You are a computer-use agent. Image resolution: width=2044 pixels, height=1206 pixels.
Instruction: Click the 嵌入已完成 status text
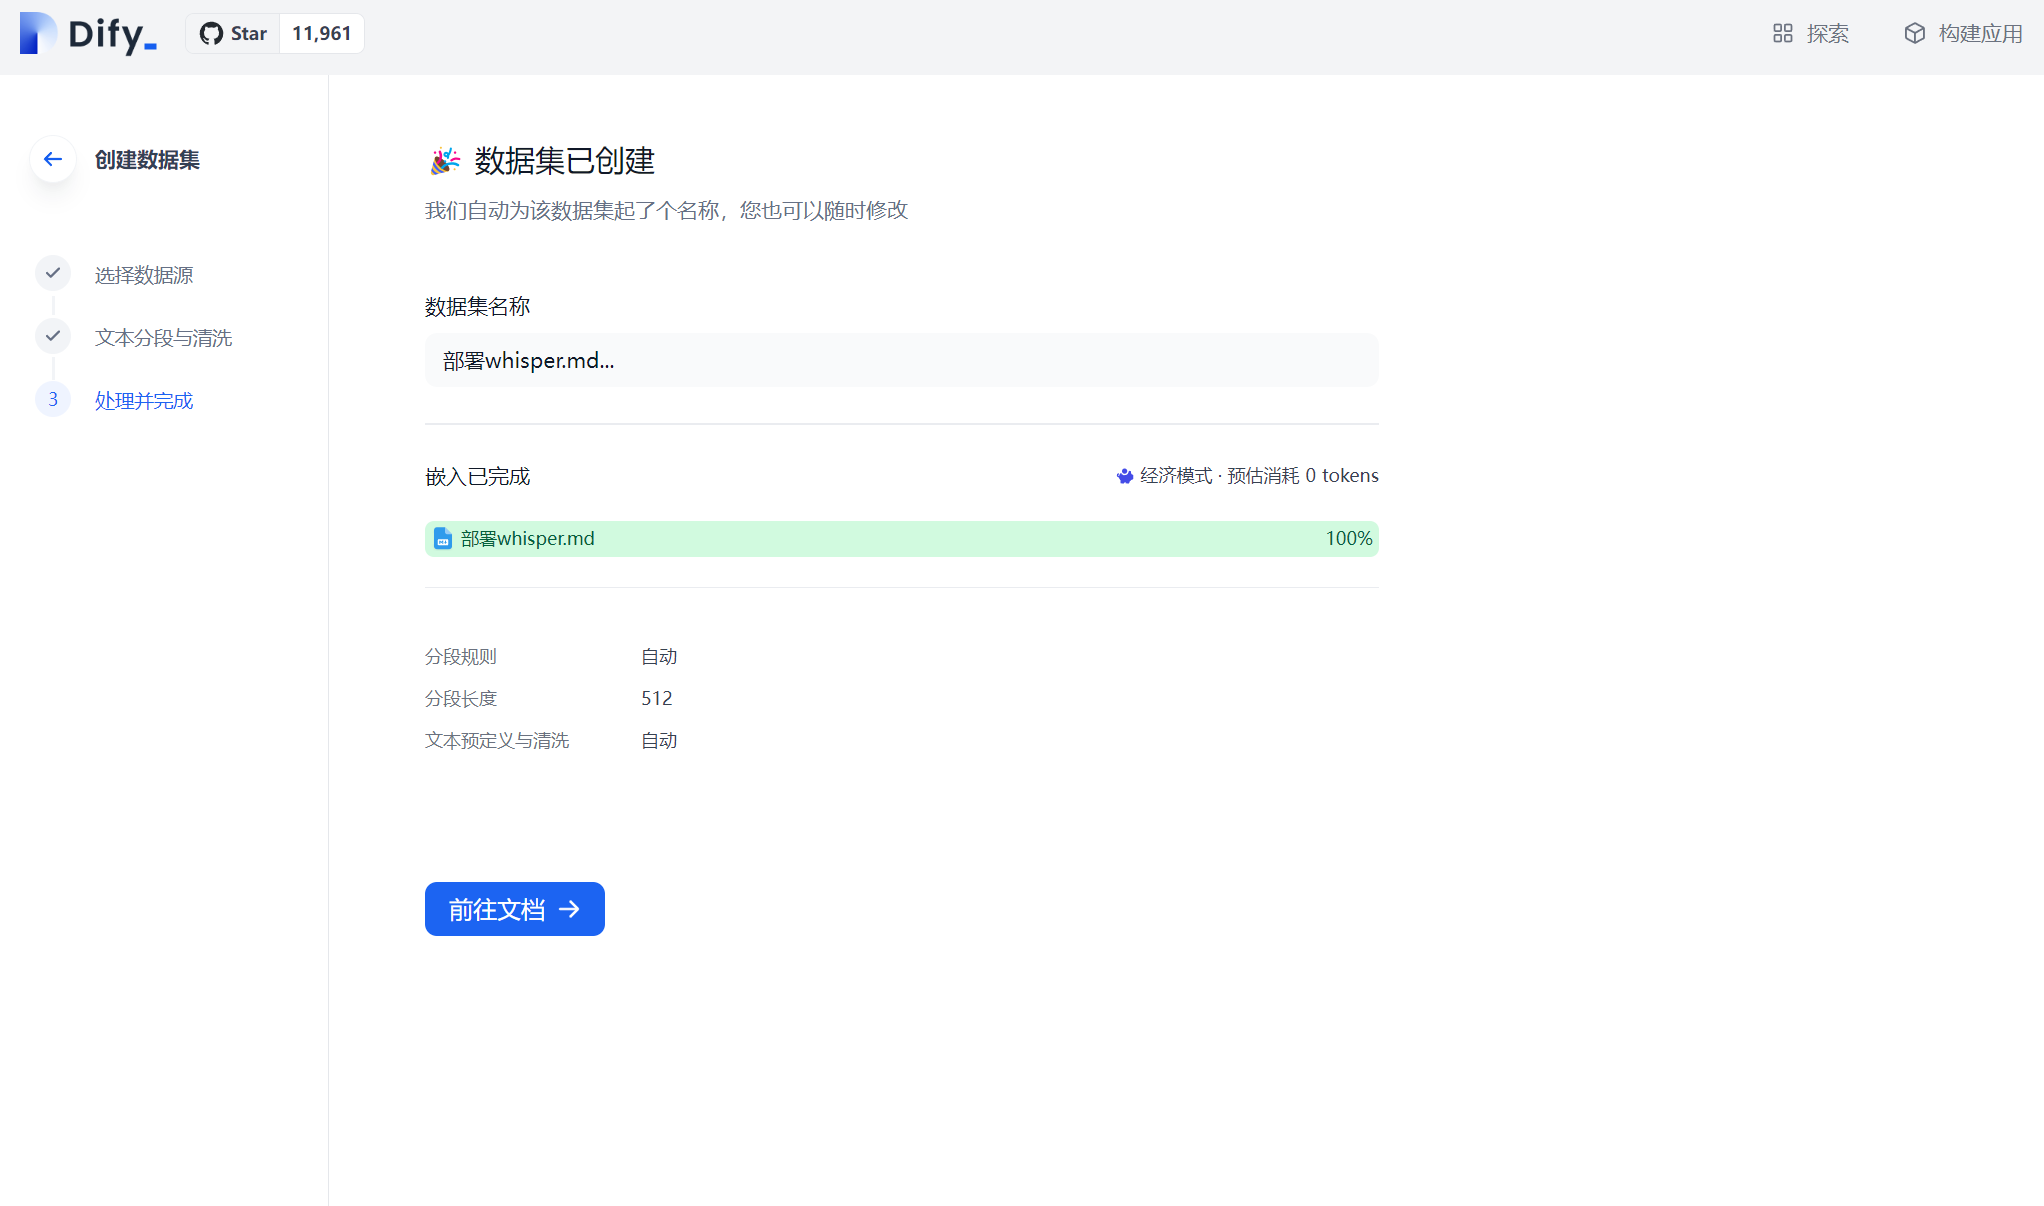(x=477, y=477)
